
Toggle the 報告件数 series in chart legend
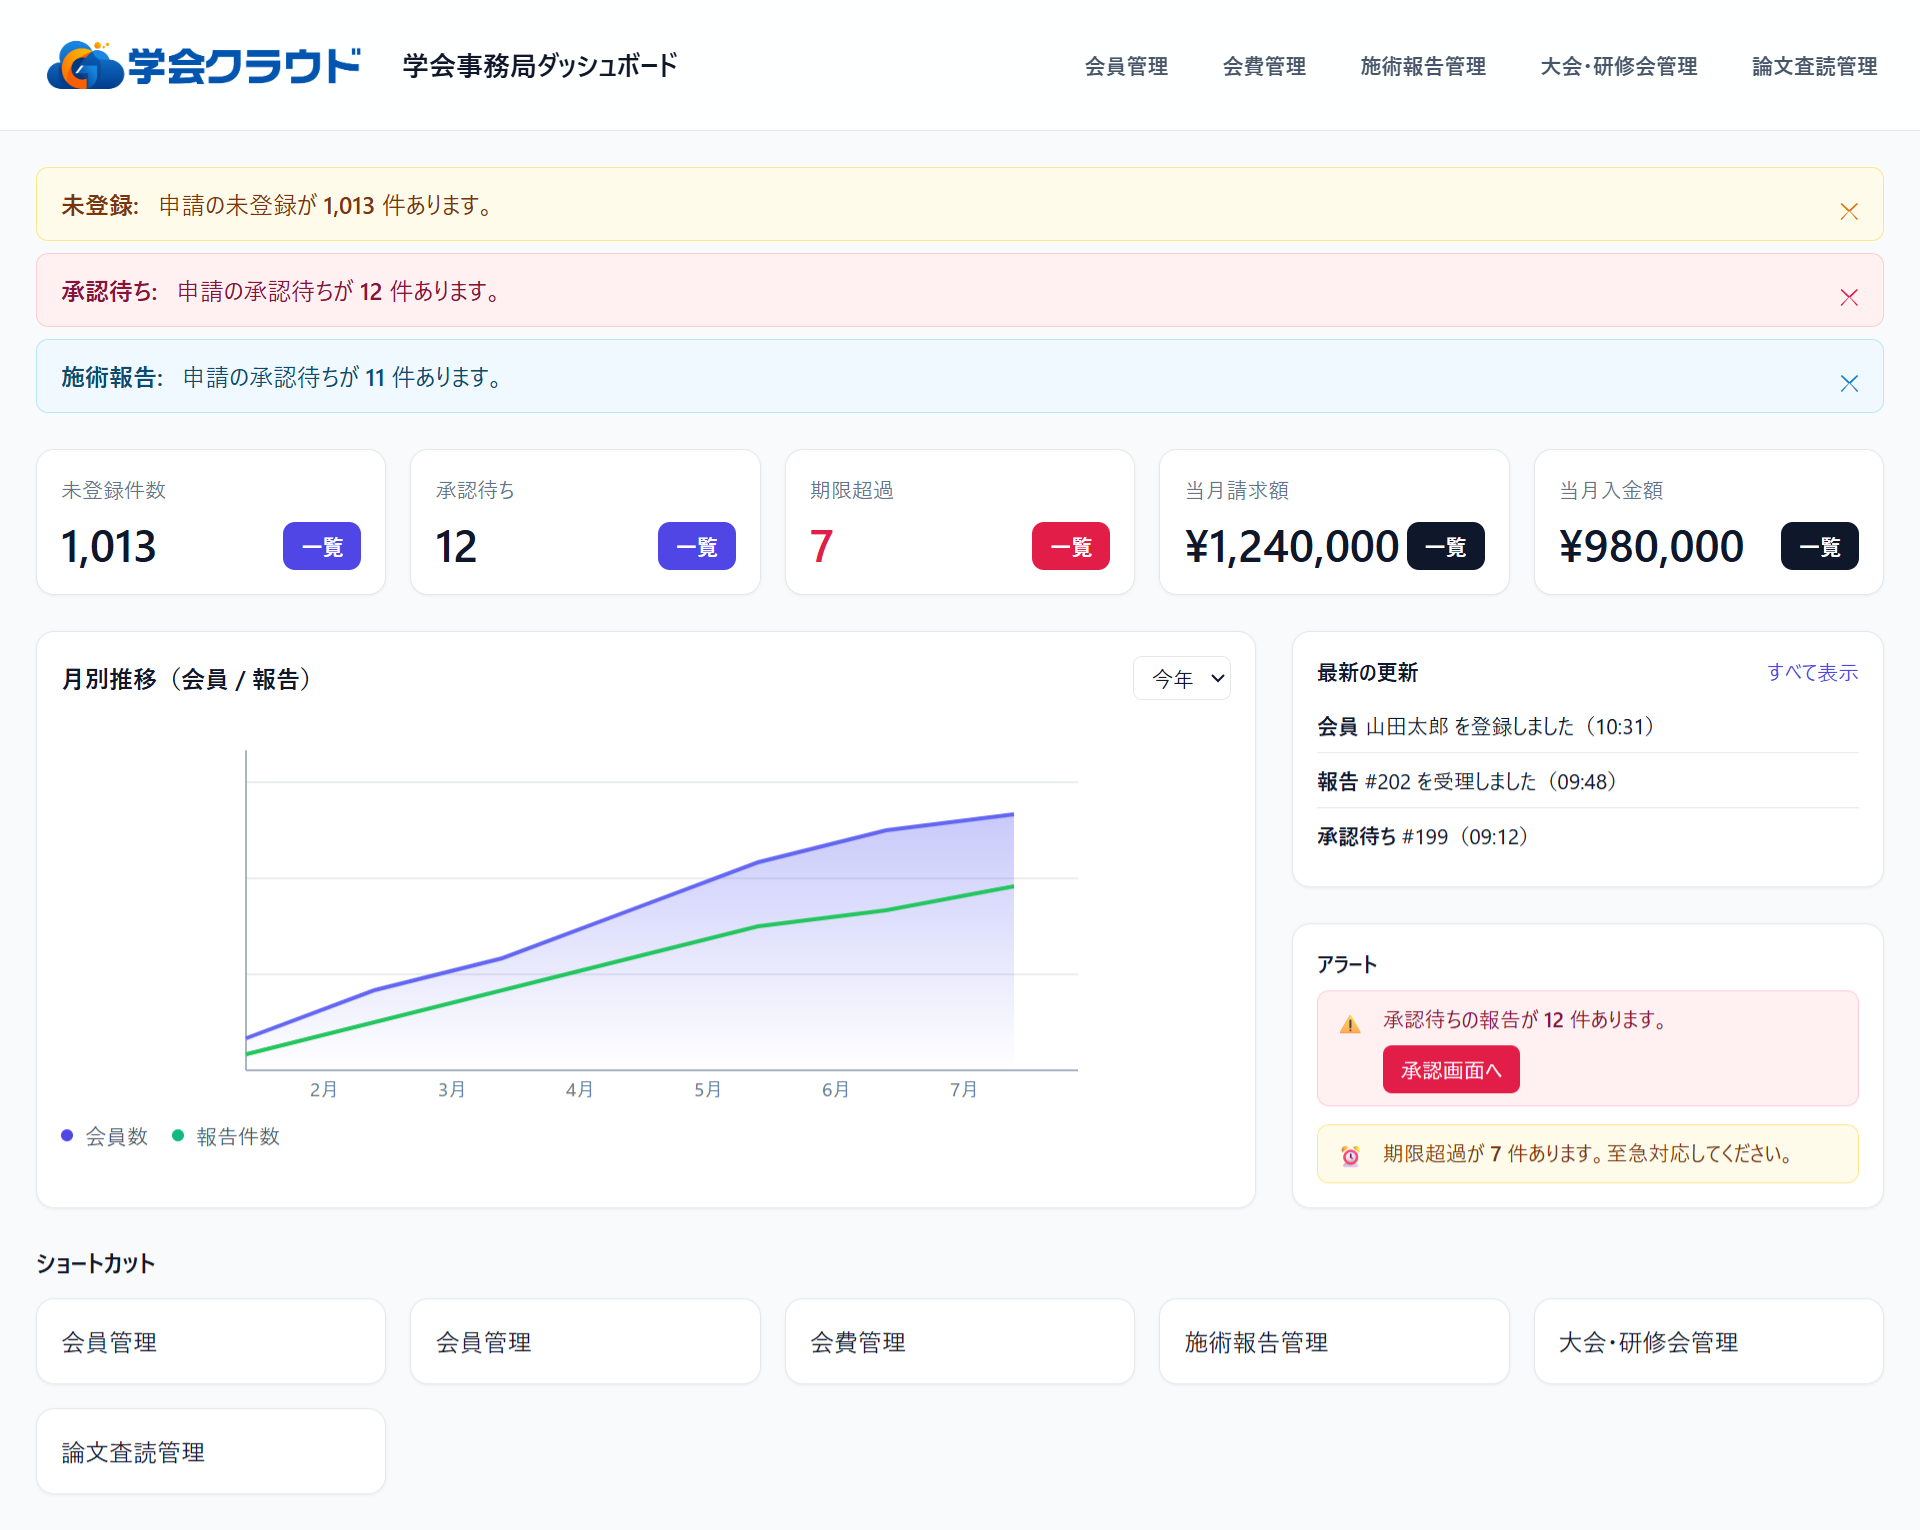(x=227, y=1136)
